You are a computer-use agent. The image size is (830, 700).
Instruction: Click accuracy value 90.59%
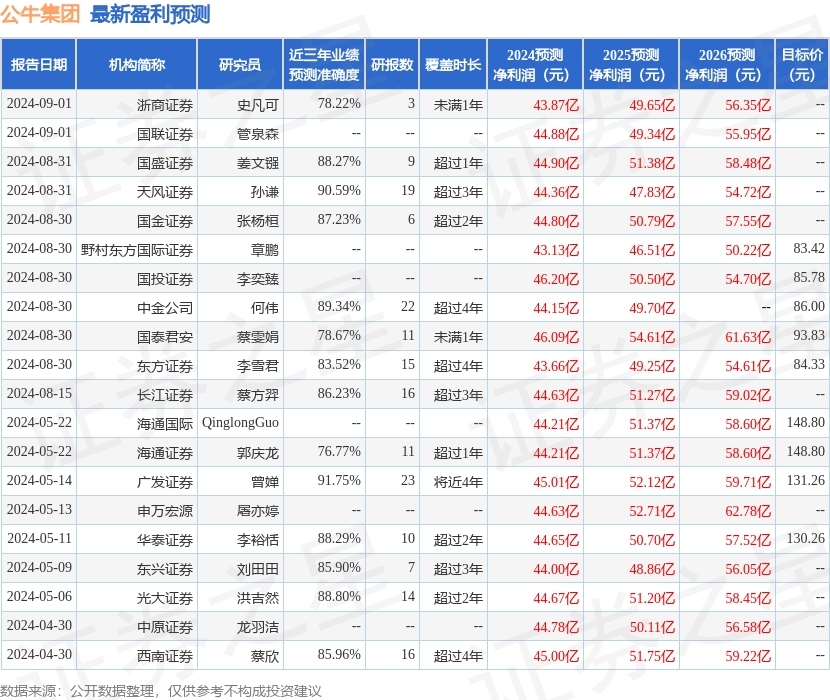(339, 191)
